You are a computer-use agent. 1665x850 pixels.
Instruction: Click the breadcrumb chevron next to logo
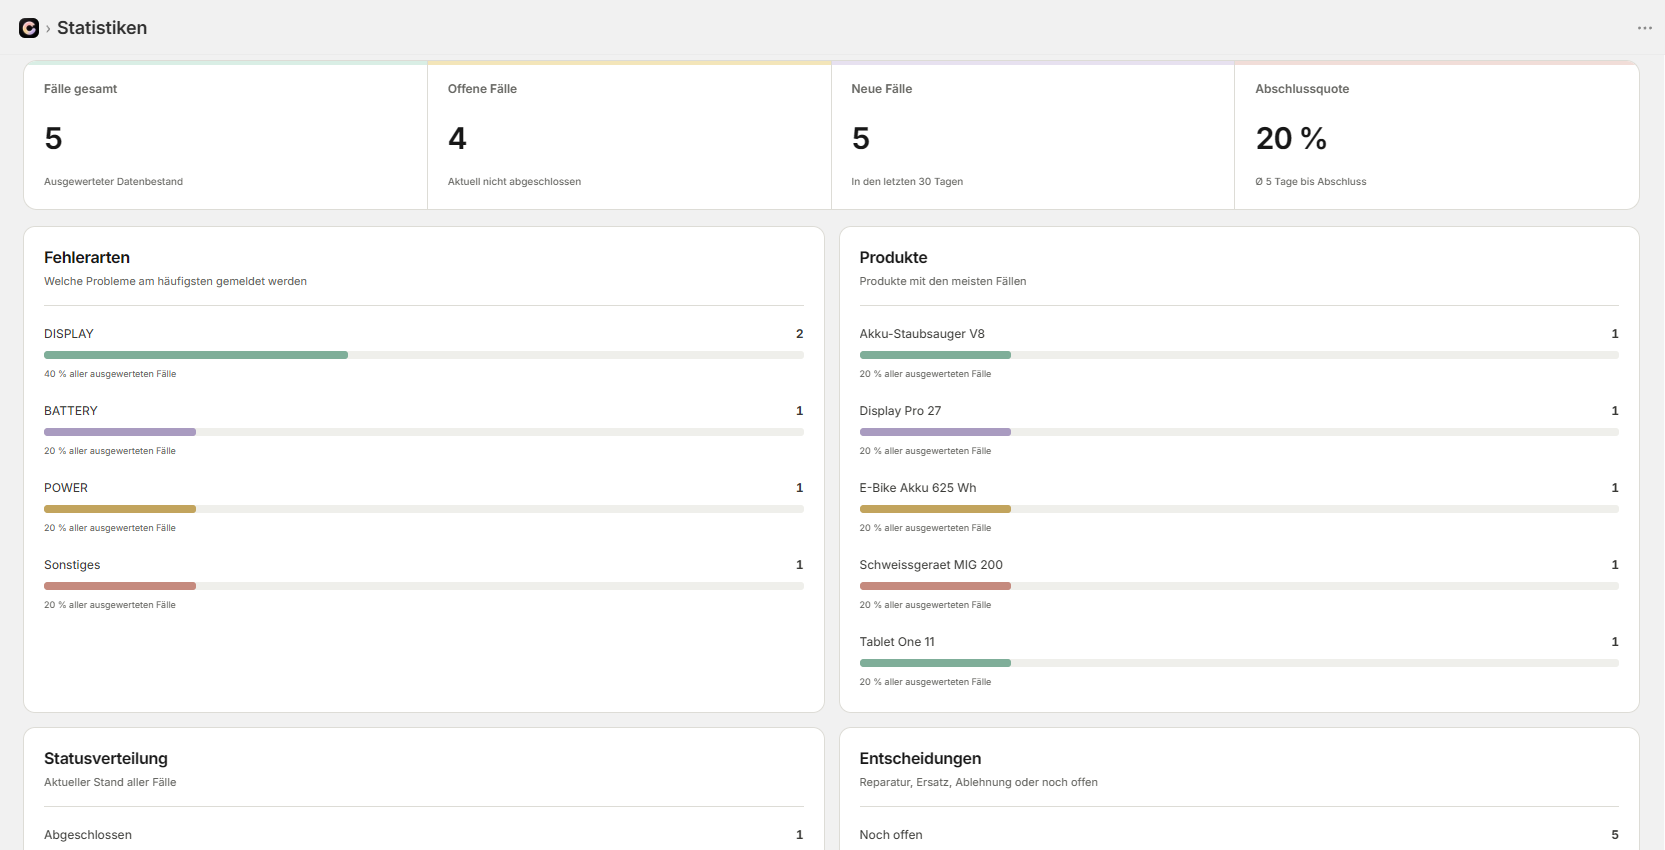pos(48,29)
